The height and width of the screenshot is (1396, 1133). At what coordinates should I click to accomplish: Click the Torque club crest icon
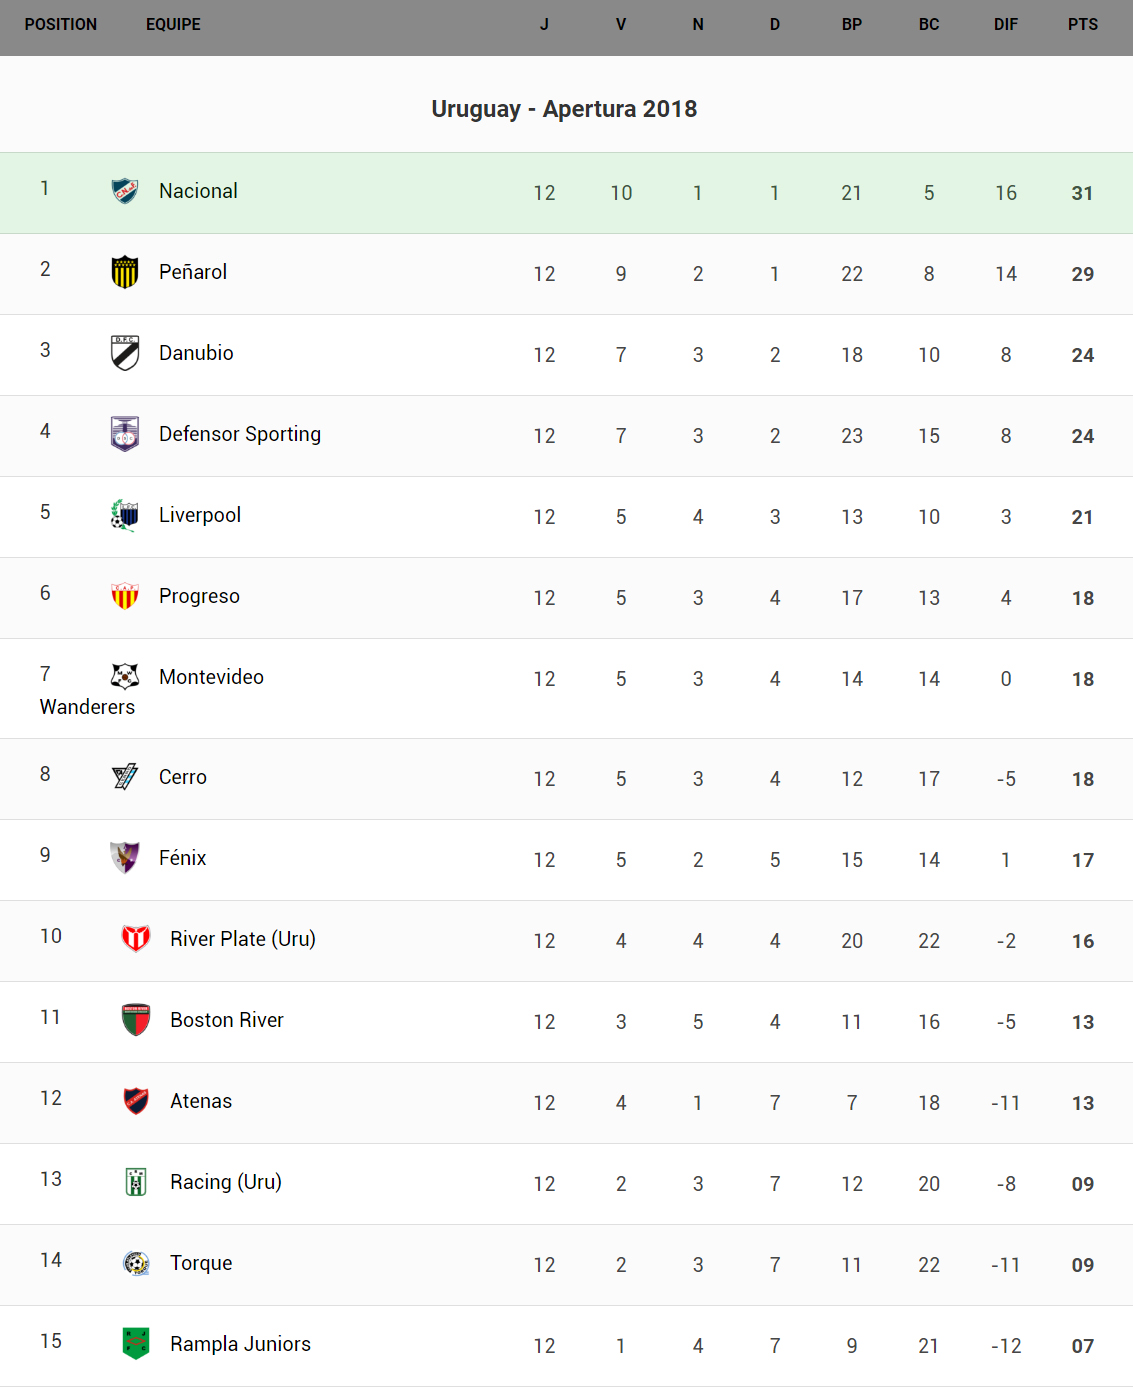click(x=136, y=1263)
